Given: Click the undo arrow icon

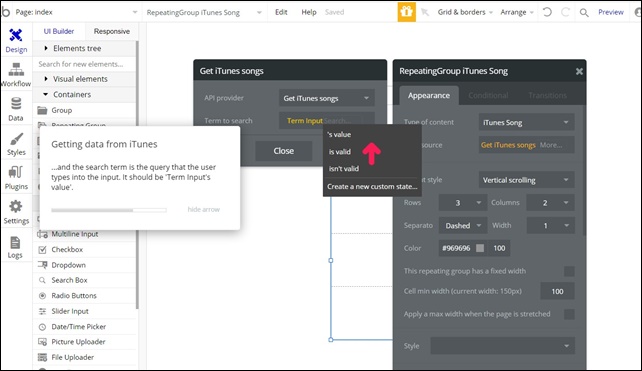Looking at the screenshot, I should 547,12.
